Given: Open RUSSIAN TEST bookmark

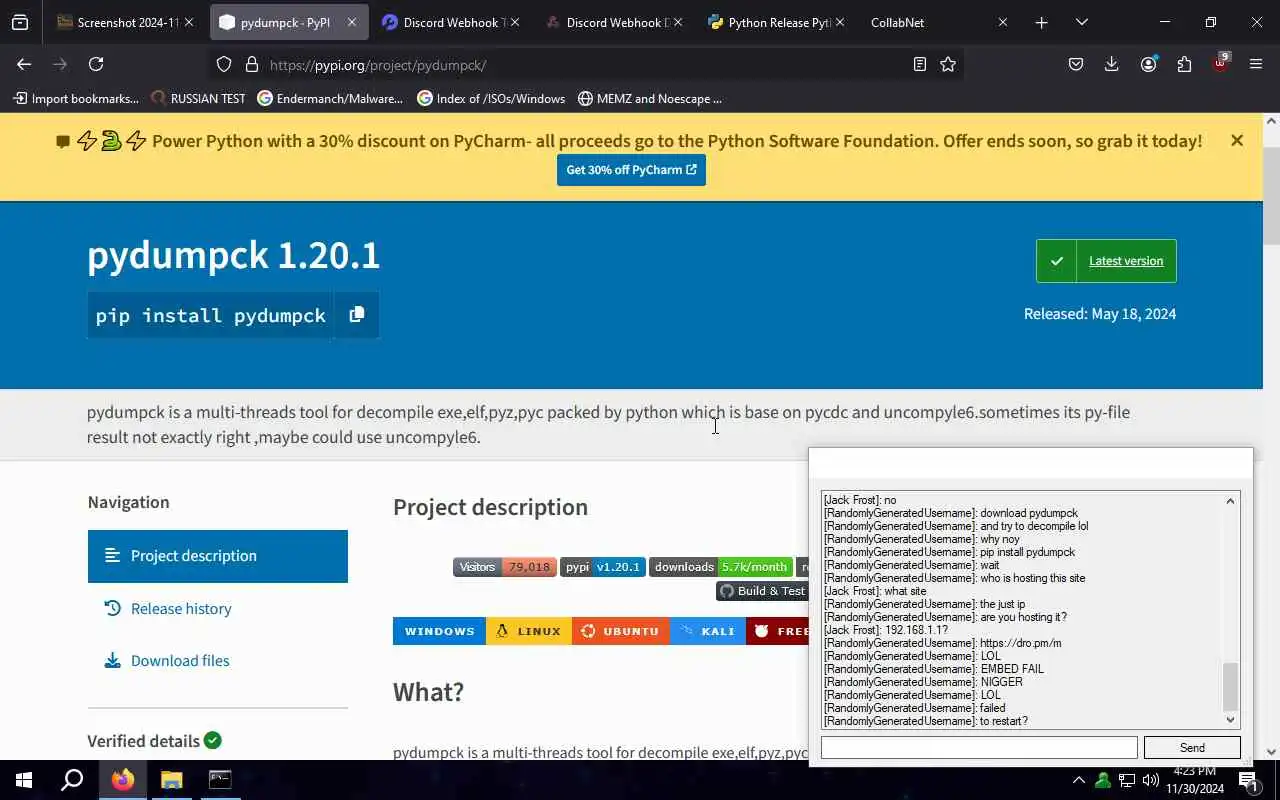Looking at the screenshot, I should pyautogui.click(x=198, y=98).
